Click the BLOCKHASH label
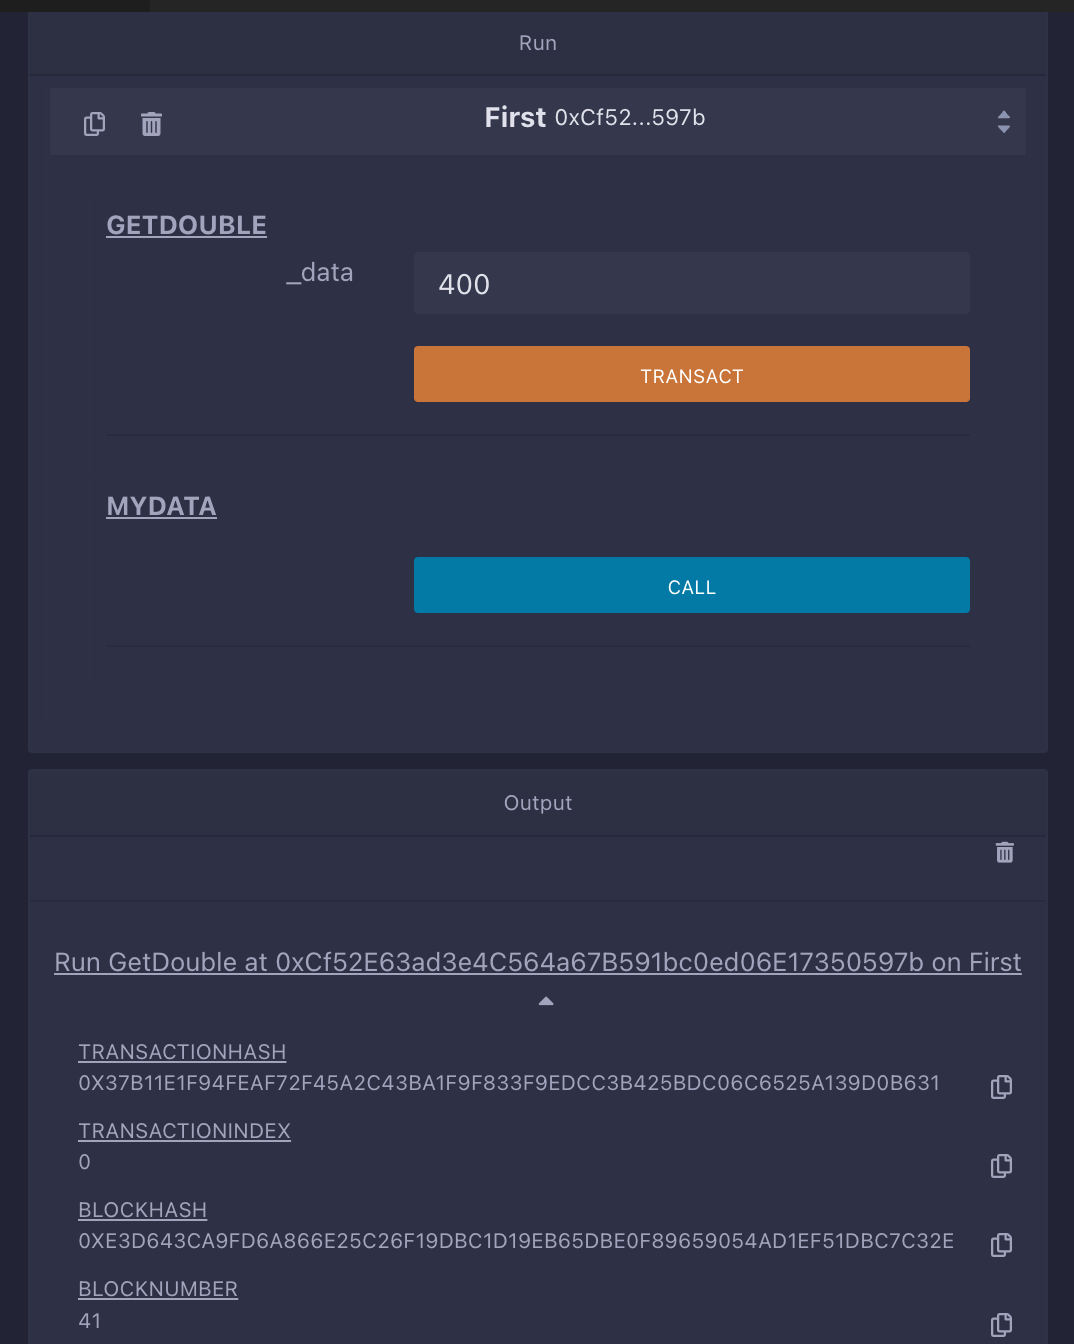 click(143, 1210)
